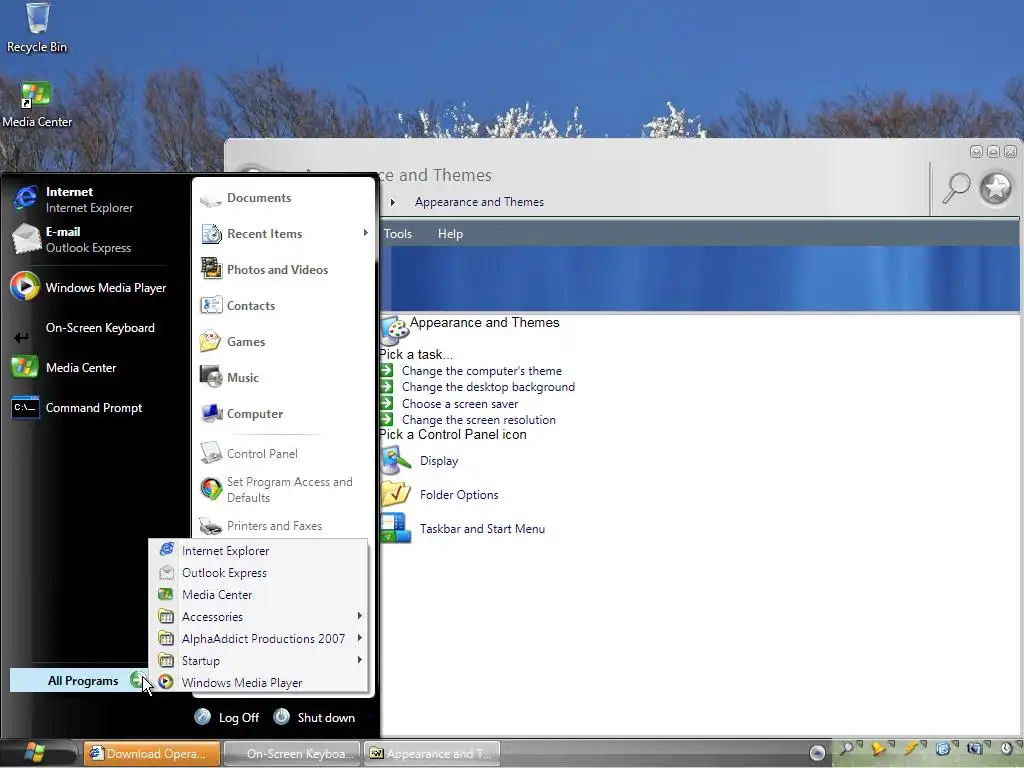Image resolution: width=1024 pixels, height=768 pixels.
Task: Open Media Center in the Start left column
Action: 64,368
